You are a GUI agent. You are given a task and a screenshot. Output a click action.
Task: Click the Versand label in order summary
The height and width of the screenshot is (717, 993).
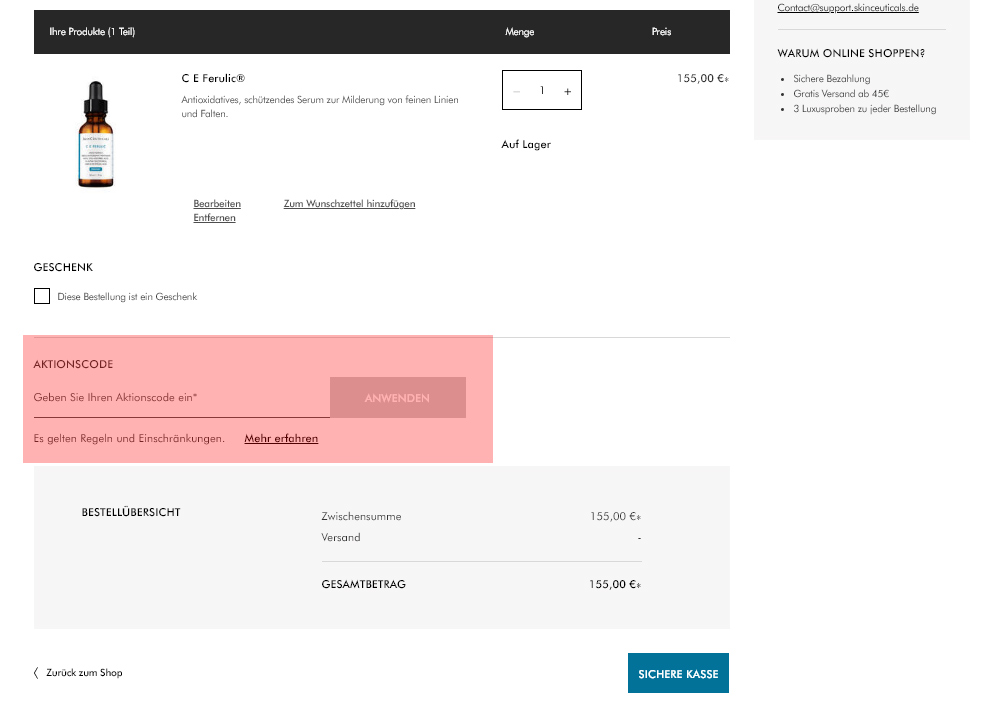[x=341, y=537]
